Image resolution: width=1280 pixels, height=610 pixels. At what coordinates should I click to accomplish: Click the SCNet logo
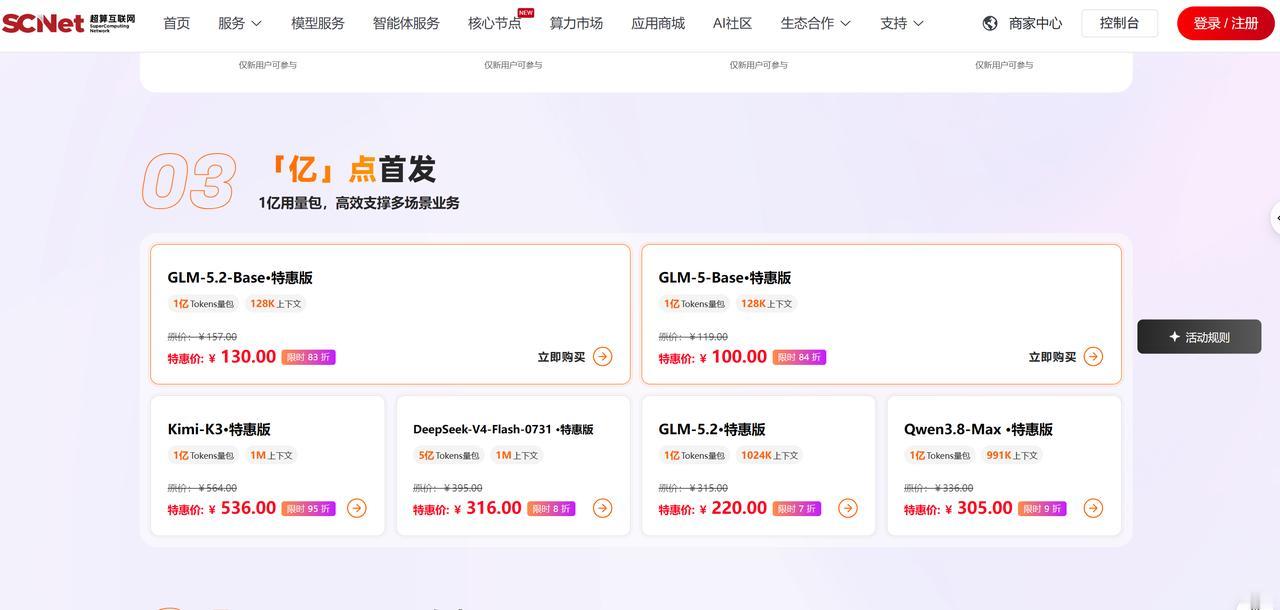coord(69,23)
